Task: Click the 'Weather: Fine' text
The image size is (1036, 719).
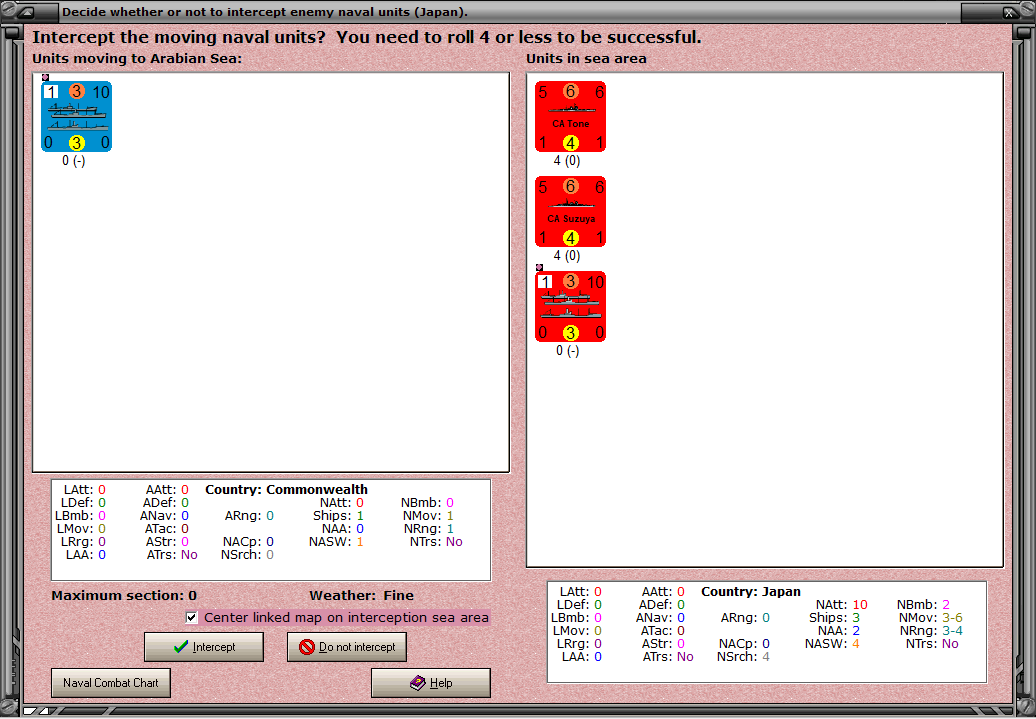Action: tap(361, 595)
